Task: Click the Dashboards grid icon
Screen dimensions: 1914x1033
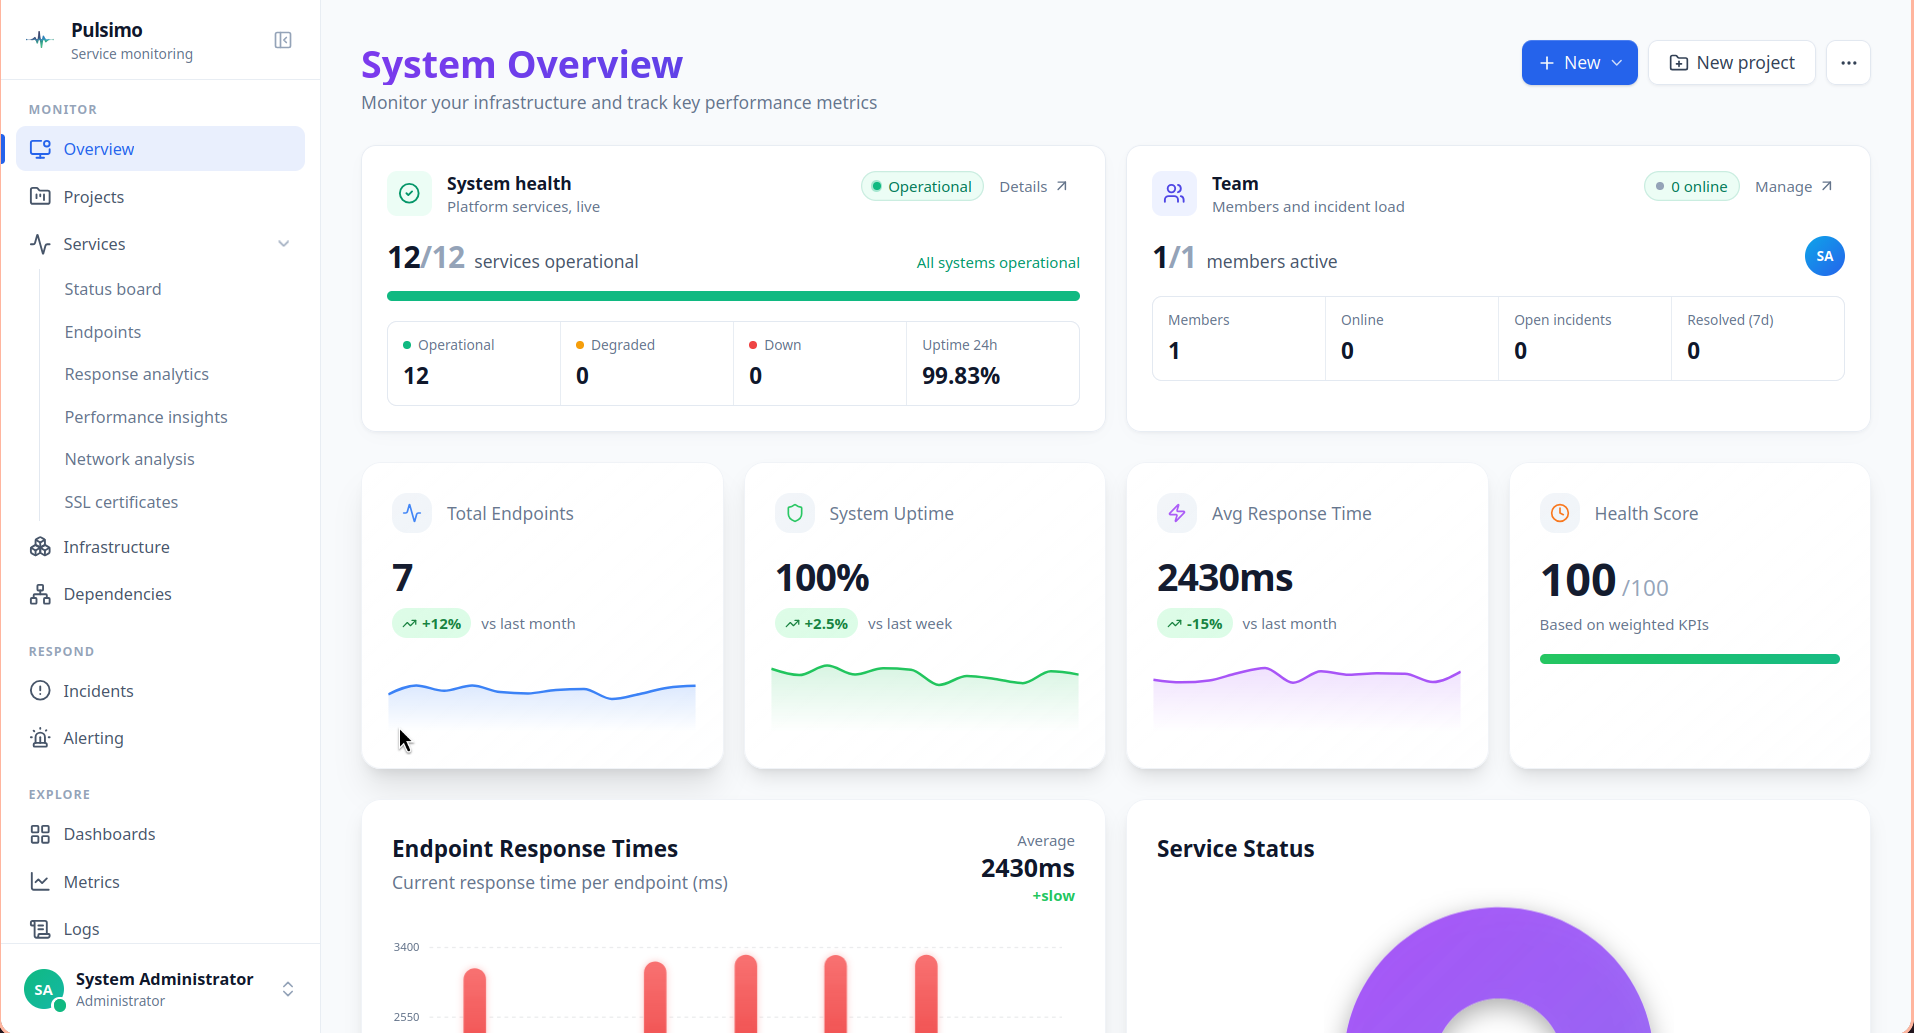Action: click(x=40, y=834)
